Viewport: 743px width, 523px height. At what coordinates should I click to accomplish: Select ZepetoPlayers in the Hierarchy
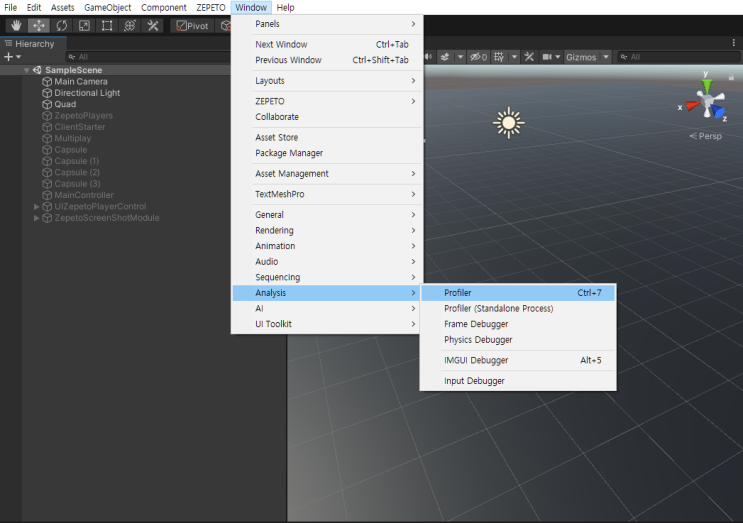point(83,116)
